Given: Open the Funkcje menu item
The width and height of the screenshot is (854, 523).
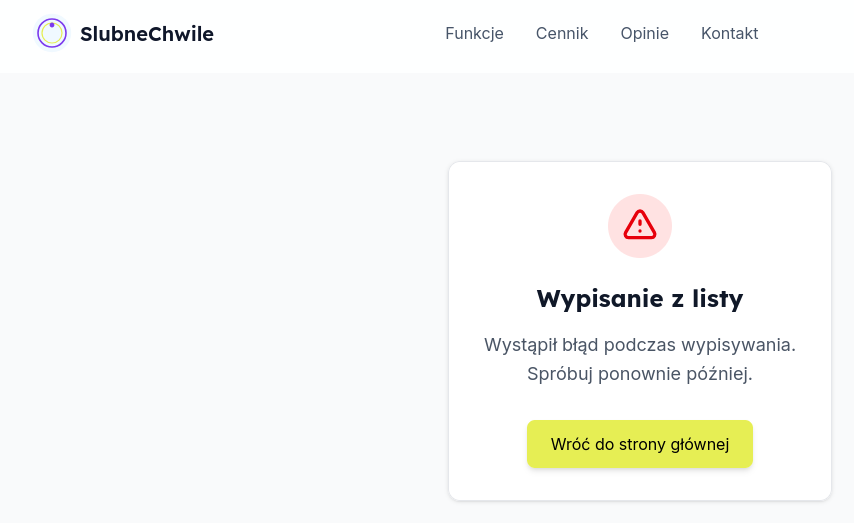Looking at the screenshot, I should point(474,33).
